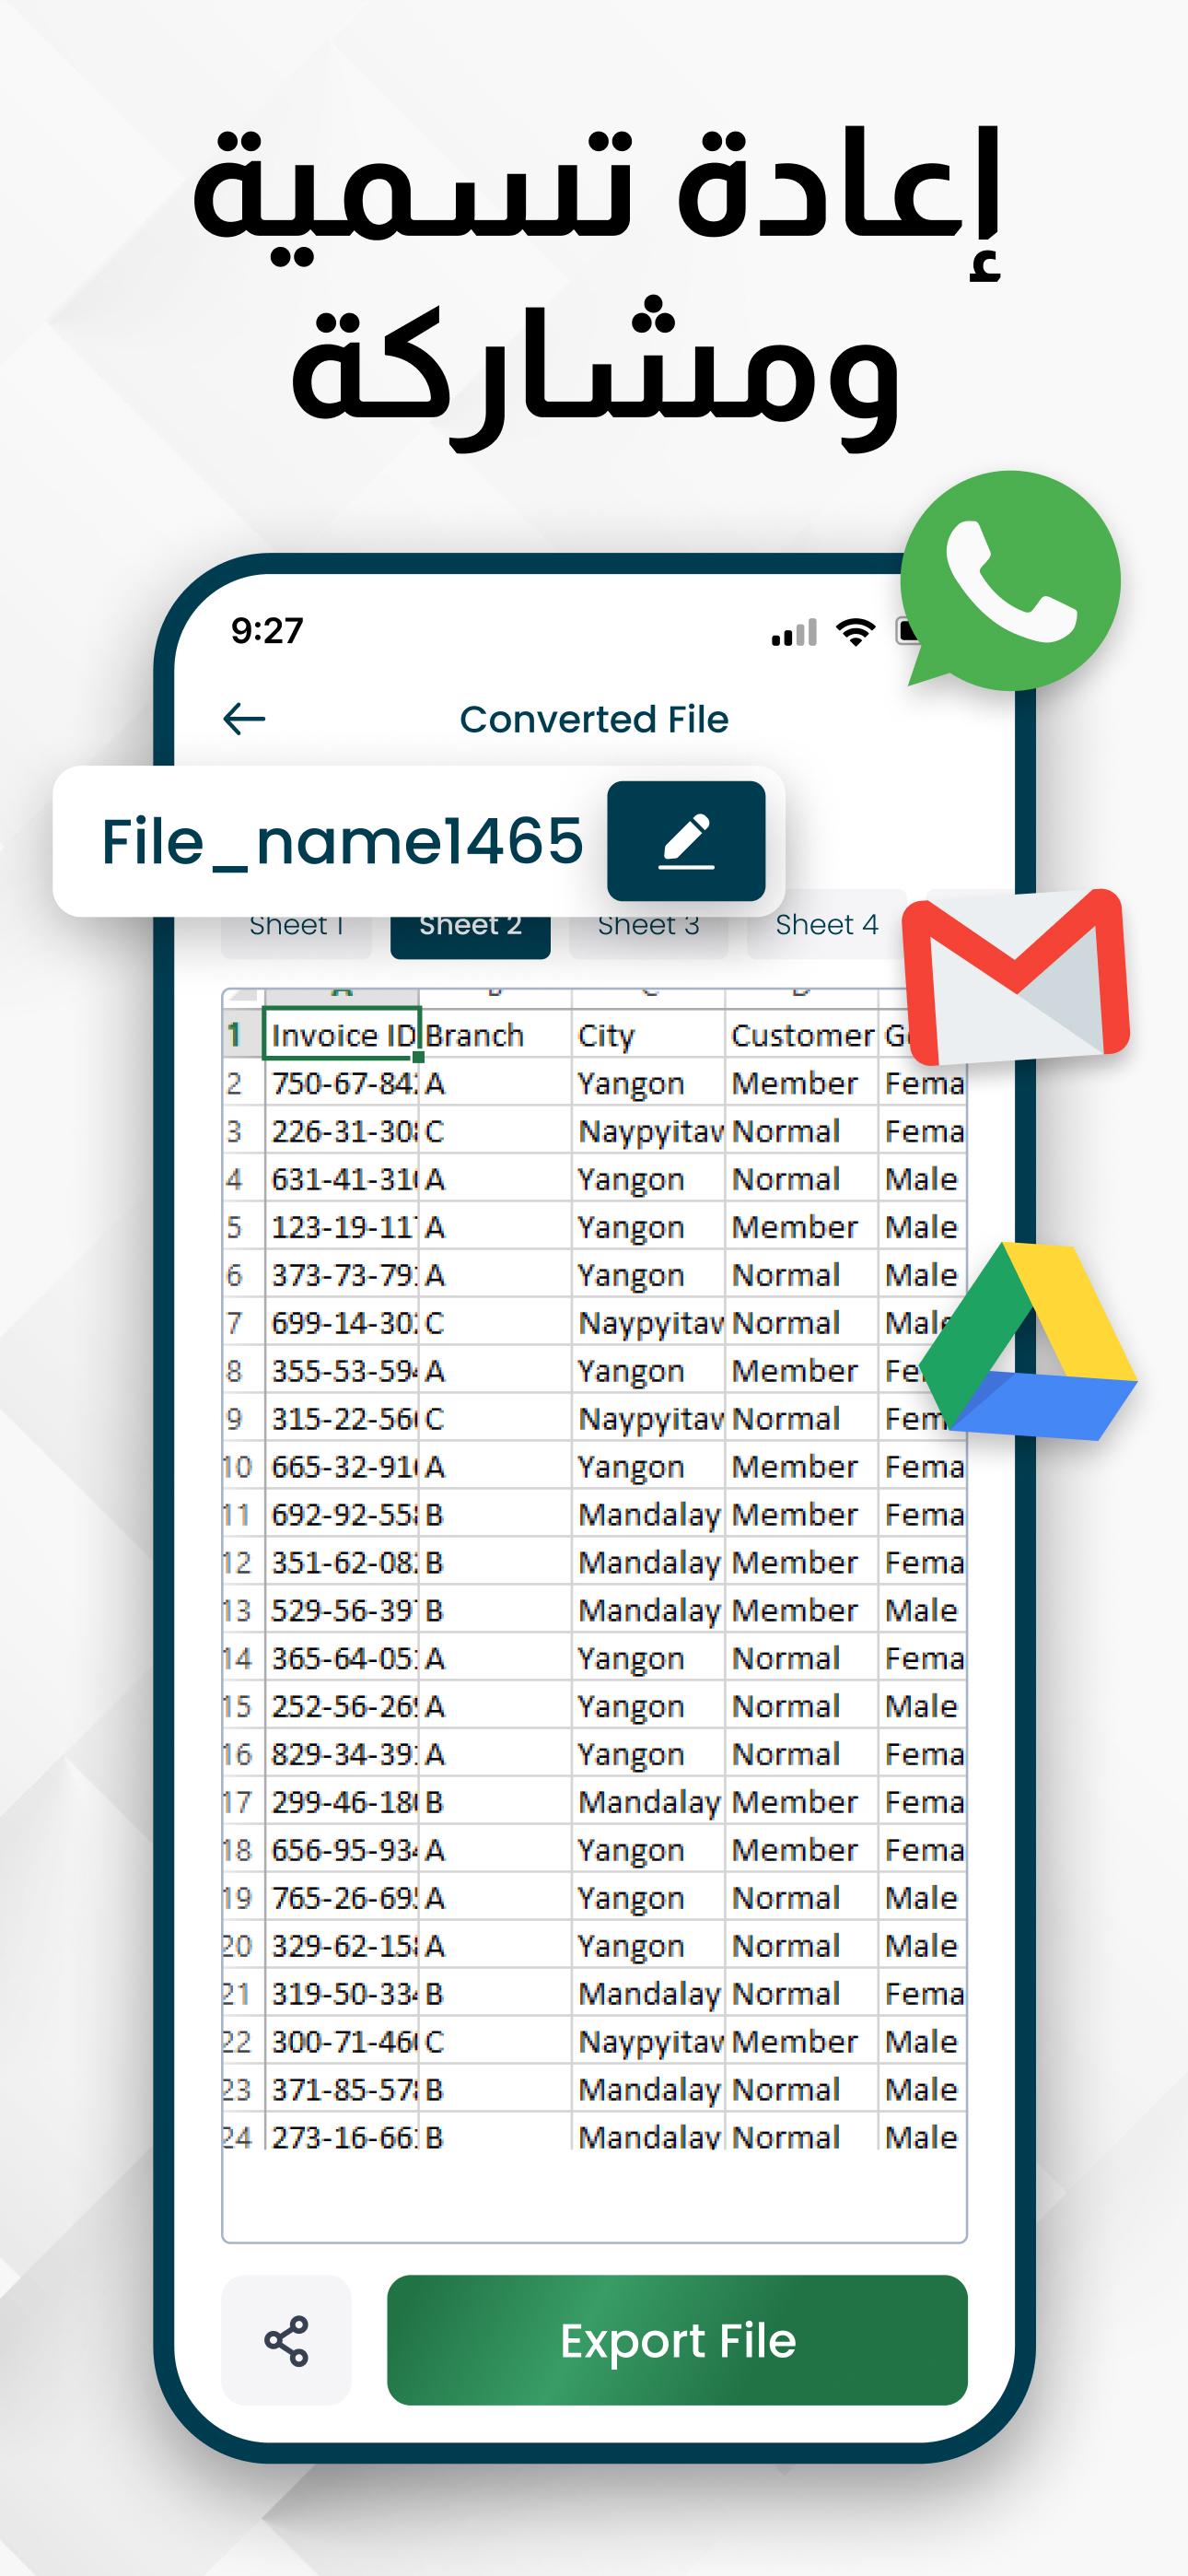Image resolution: width=1188 pixels, height=2576 pixels.
Task: Tap the pencil edit filename button
Action: tap(686, 841)
